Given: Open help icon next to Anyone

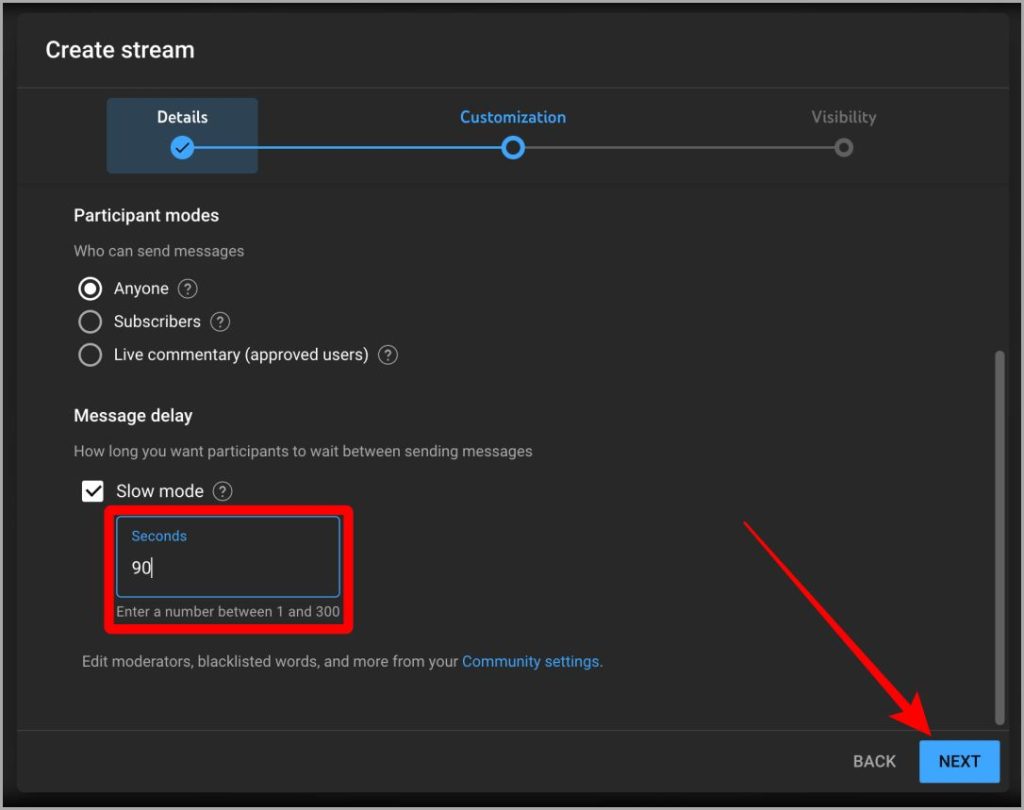Looking at the screenshot, I should (x=187, y=289).
